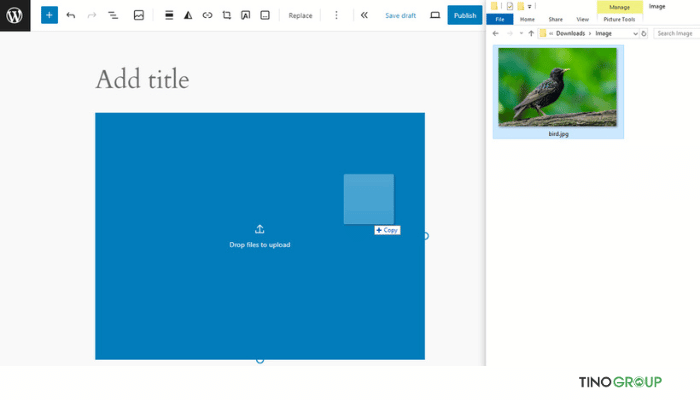Screen dimensions: 700x400
Task: Go forward in File Explorer
Action: pos(510,33)
